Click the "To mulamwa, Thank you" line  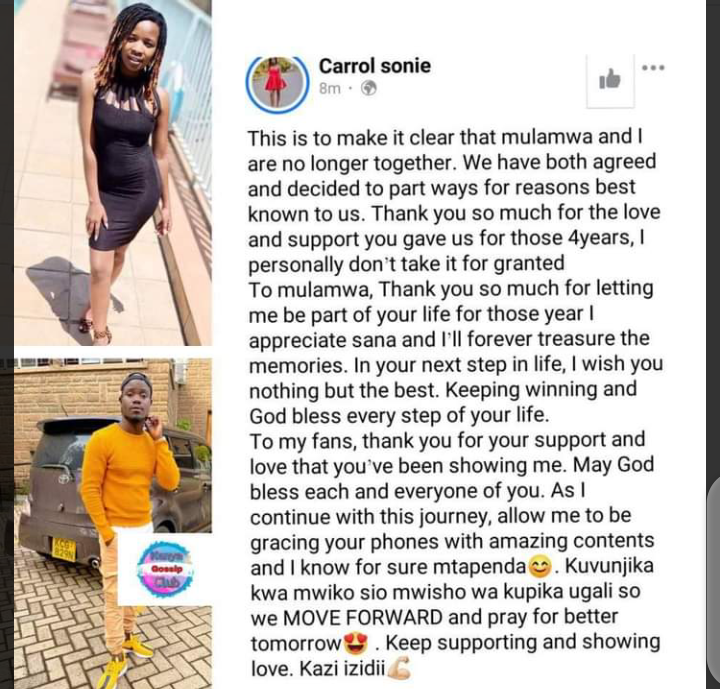[x=450, y=289]
